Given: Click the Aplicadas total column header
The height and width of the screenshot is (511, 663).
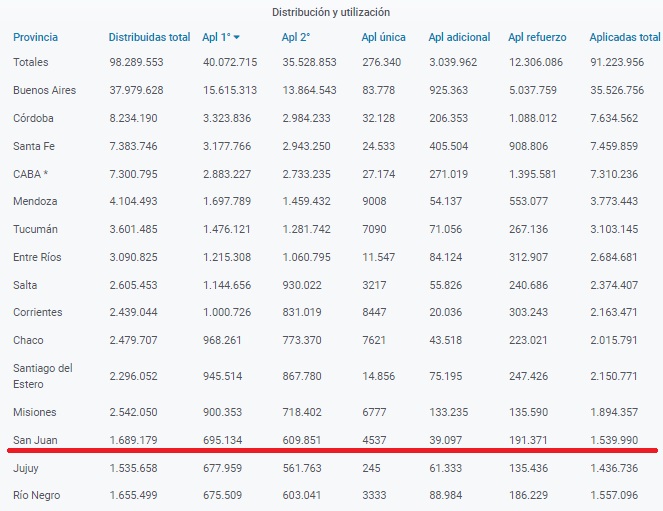Looking at the screenshot, I should click(624, 37).
